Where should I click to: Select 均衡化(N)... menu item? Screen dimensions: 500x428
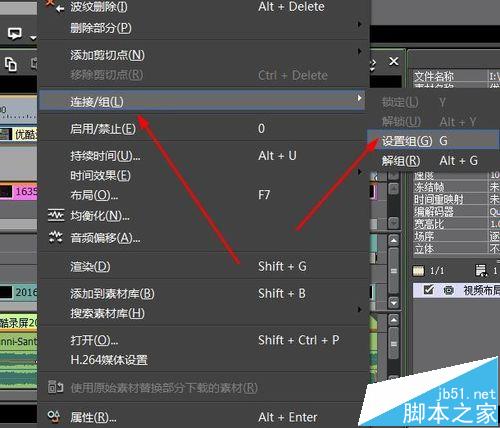[203, 216]
